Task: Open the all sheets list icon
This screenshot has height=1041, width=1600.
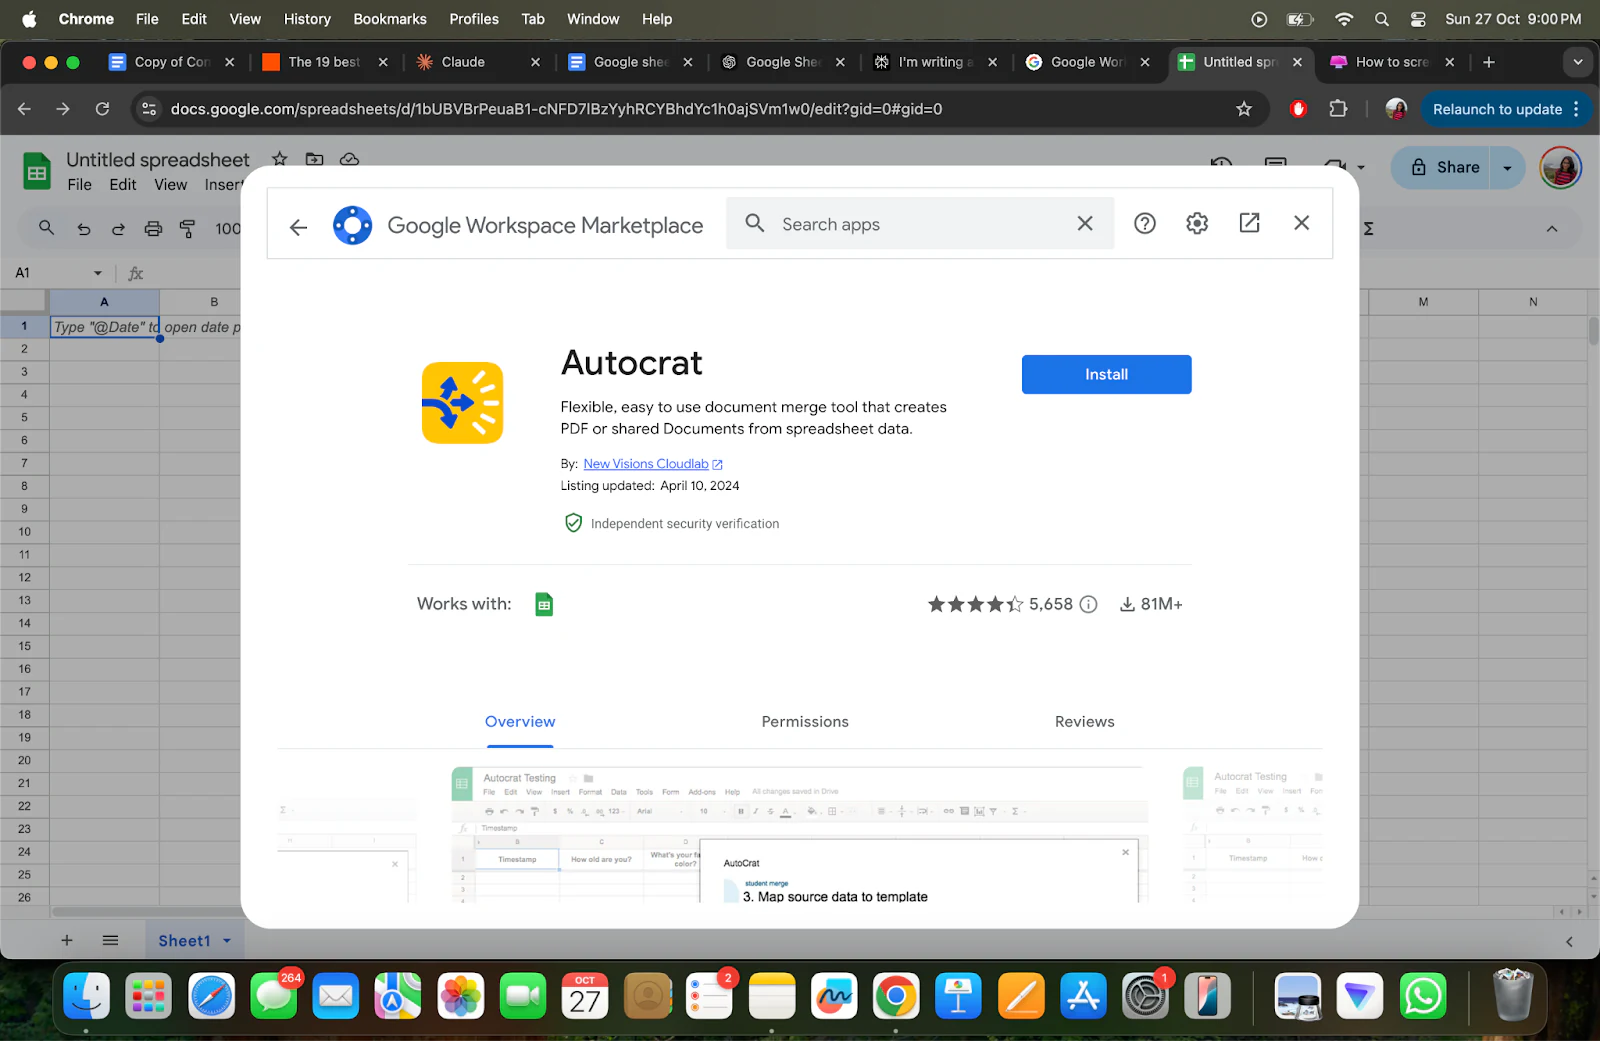Action: [x=110, y=941]
